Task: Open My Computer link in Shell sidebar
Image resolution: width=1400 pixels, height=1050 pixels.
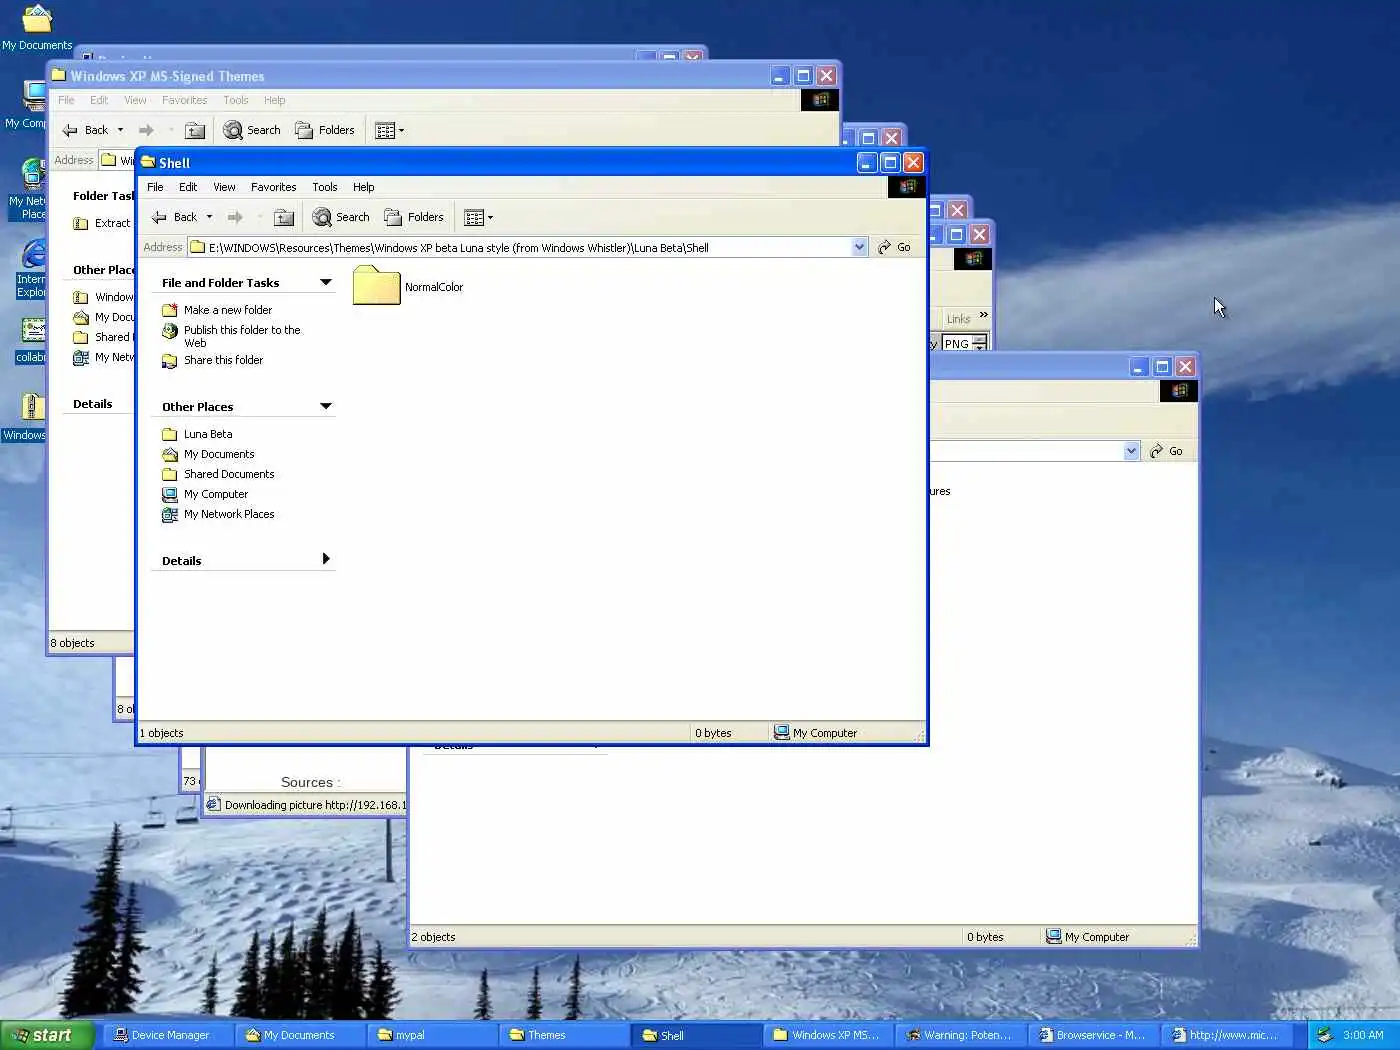Action: 215,494
